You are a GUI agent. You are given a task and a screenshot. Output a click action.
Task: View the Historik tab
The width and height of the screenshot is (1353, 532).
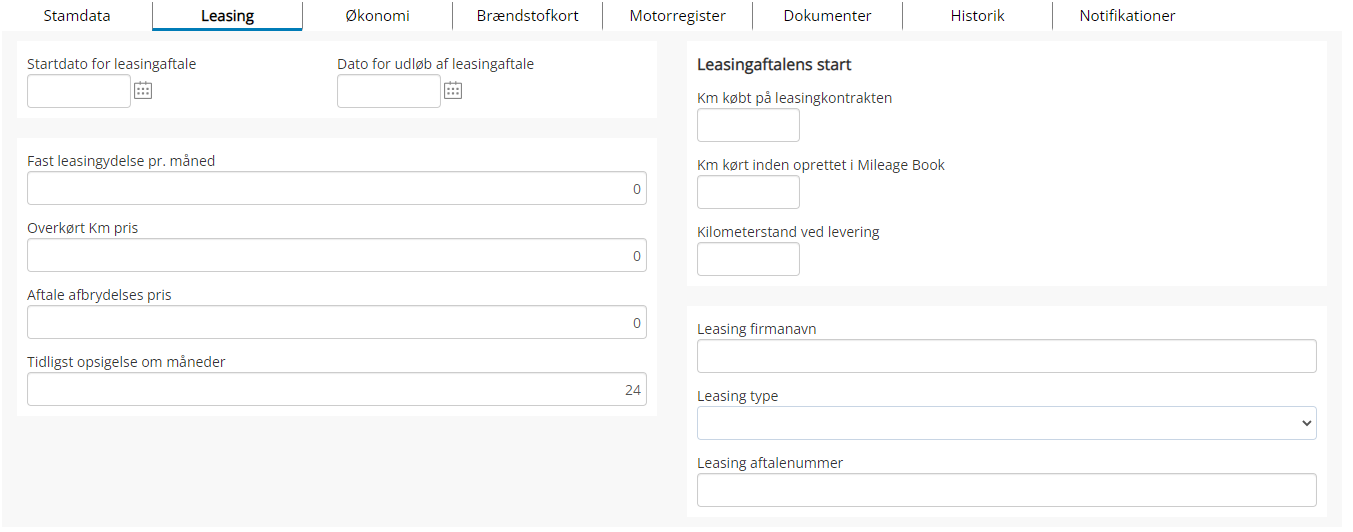(x=977, y=16)
